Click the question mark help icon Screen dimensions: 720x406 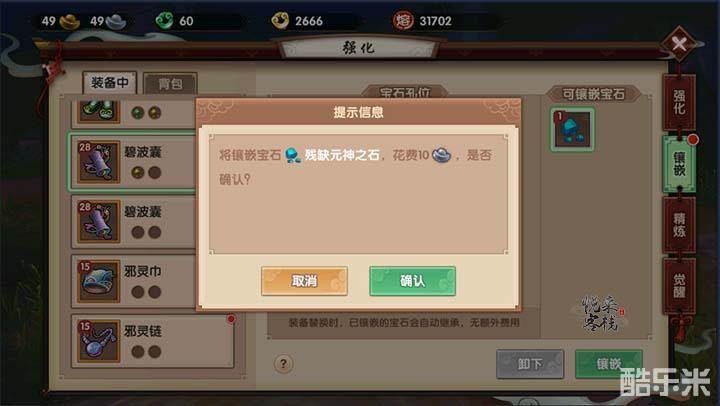click(283, 364)
